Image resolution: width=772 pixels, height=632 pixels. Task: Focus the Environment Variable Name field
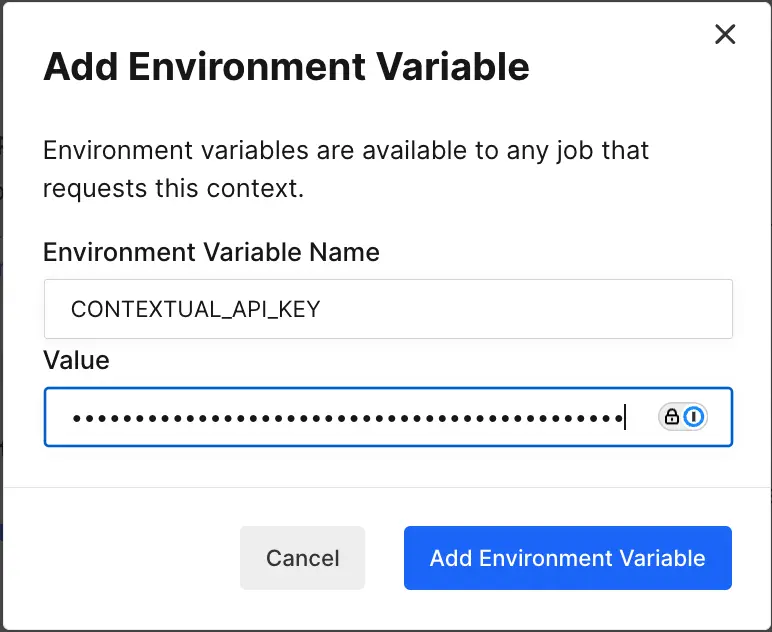tap(388, 309)
